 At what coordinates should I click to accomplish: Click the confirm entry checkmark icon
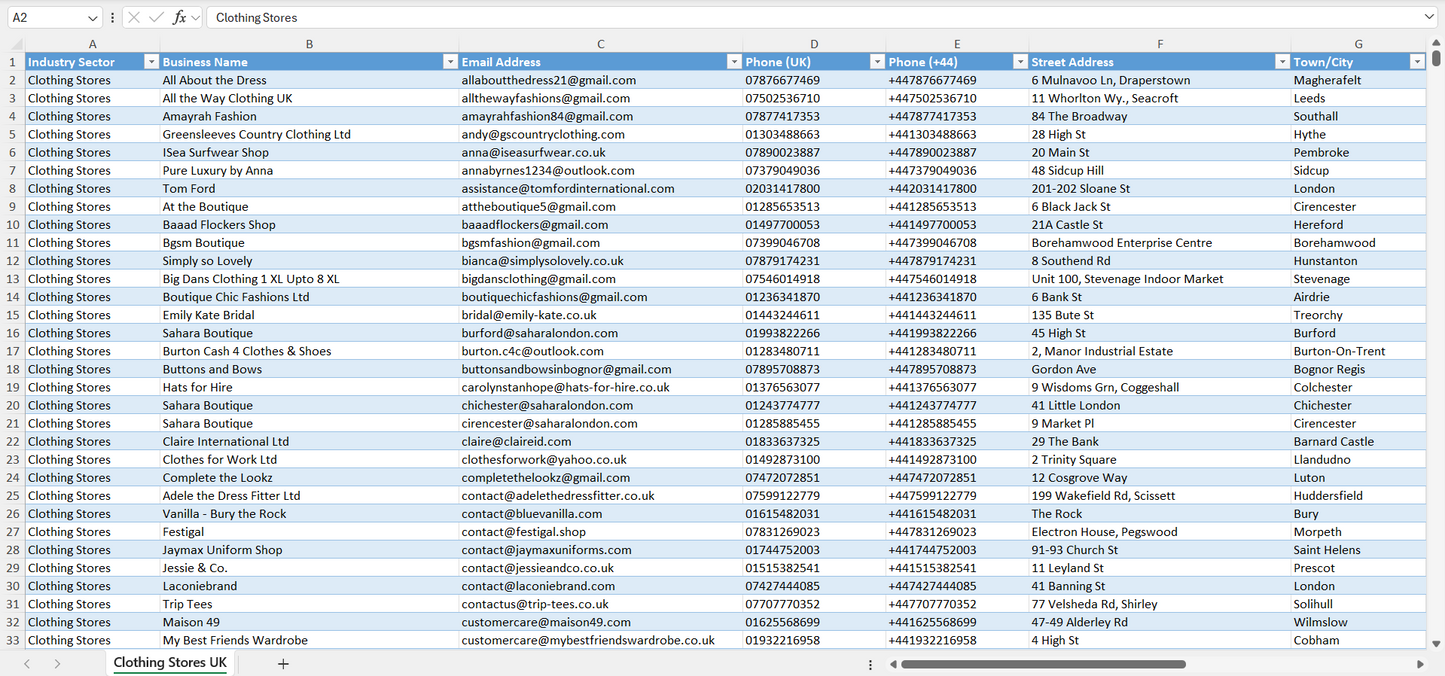(x=156, y=17)
